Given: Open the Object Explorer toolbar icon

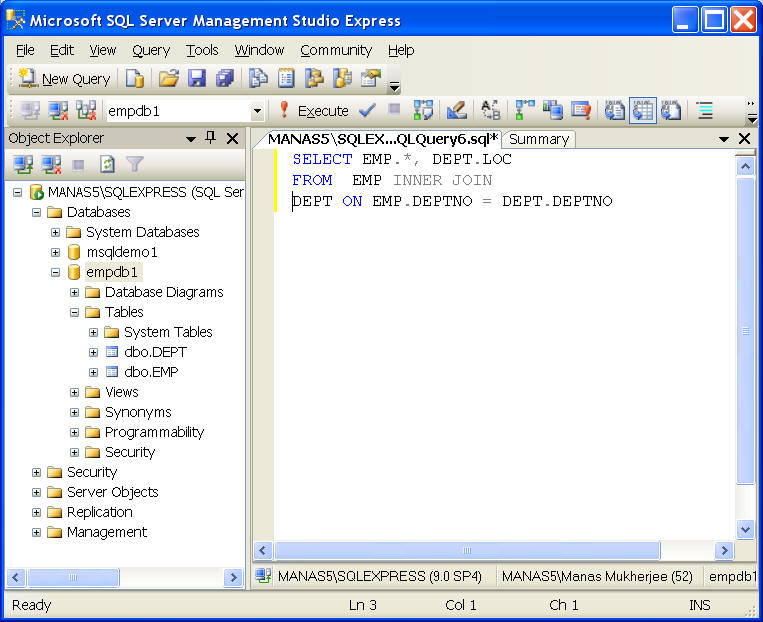Looking at the screenshot, I should point(314,78).
